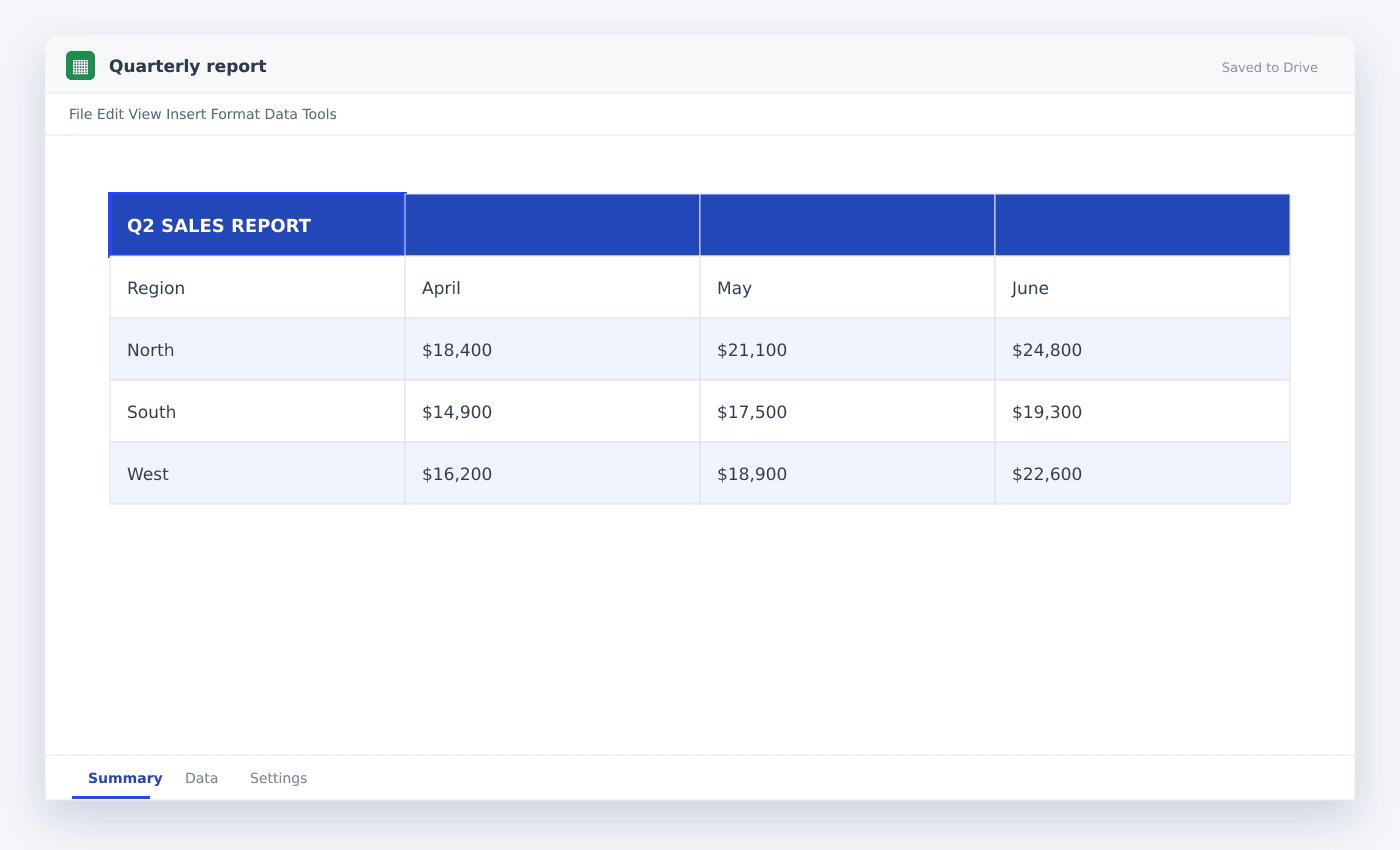Select the $22,600 cell

pyautogui.click(x=1142, y=474)
